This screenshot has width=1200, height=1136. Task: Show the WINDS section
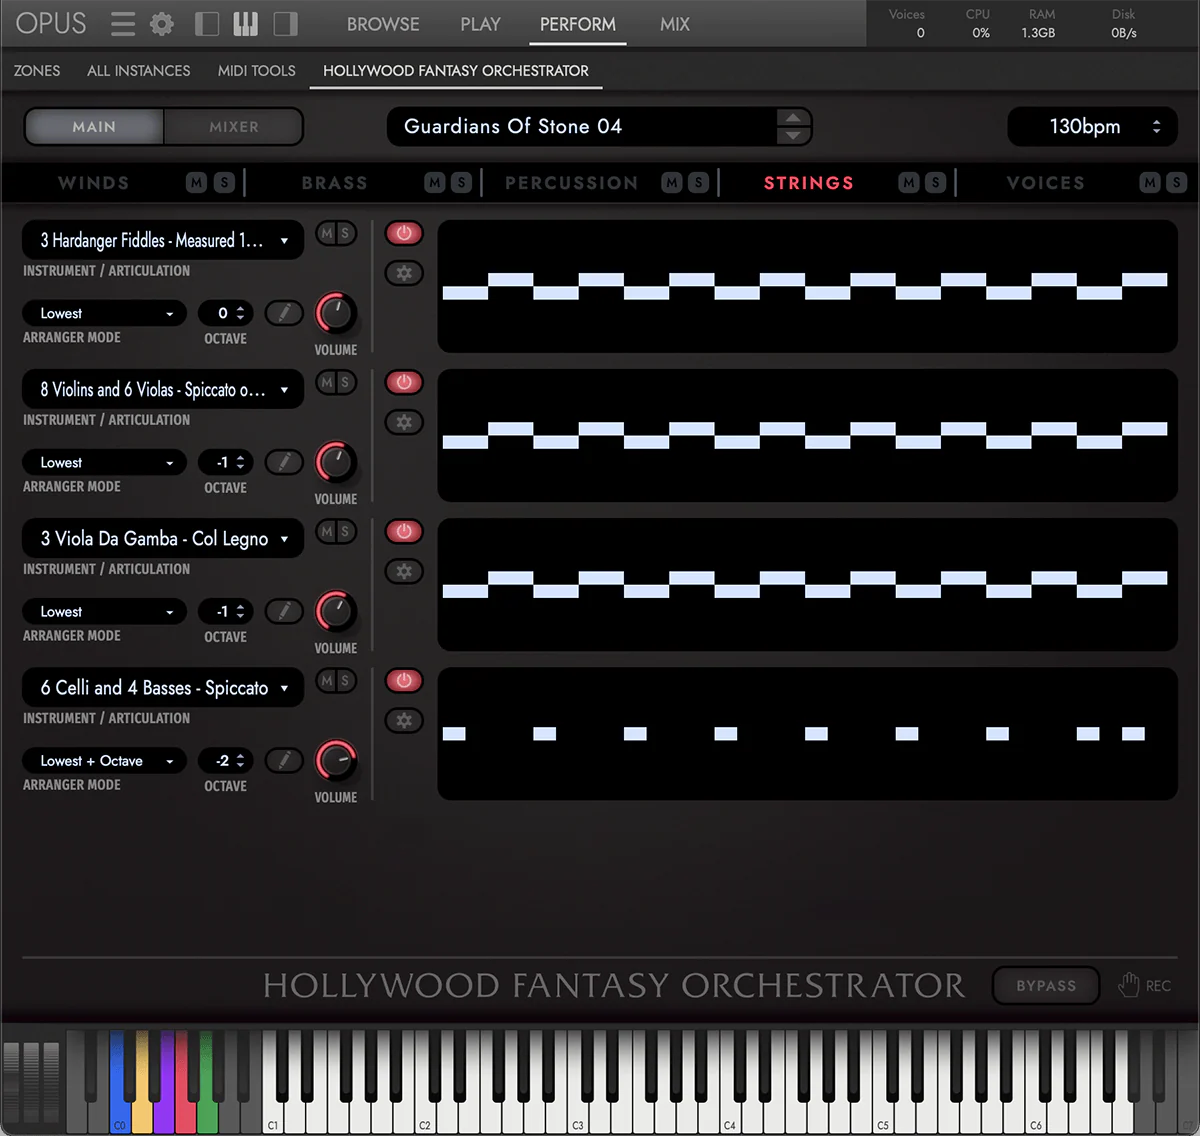point(94,183)
